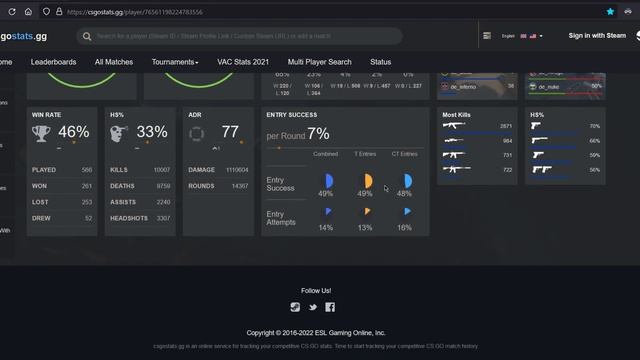
Task: Sign in with Steam
Action: point(597,36)
